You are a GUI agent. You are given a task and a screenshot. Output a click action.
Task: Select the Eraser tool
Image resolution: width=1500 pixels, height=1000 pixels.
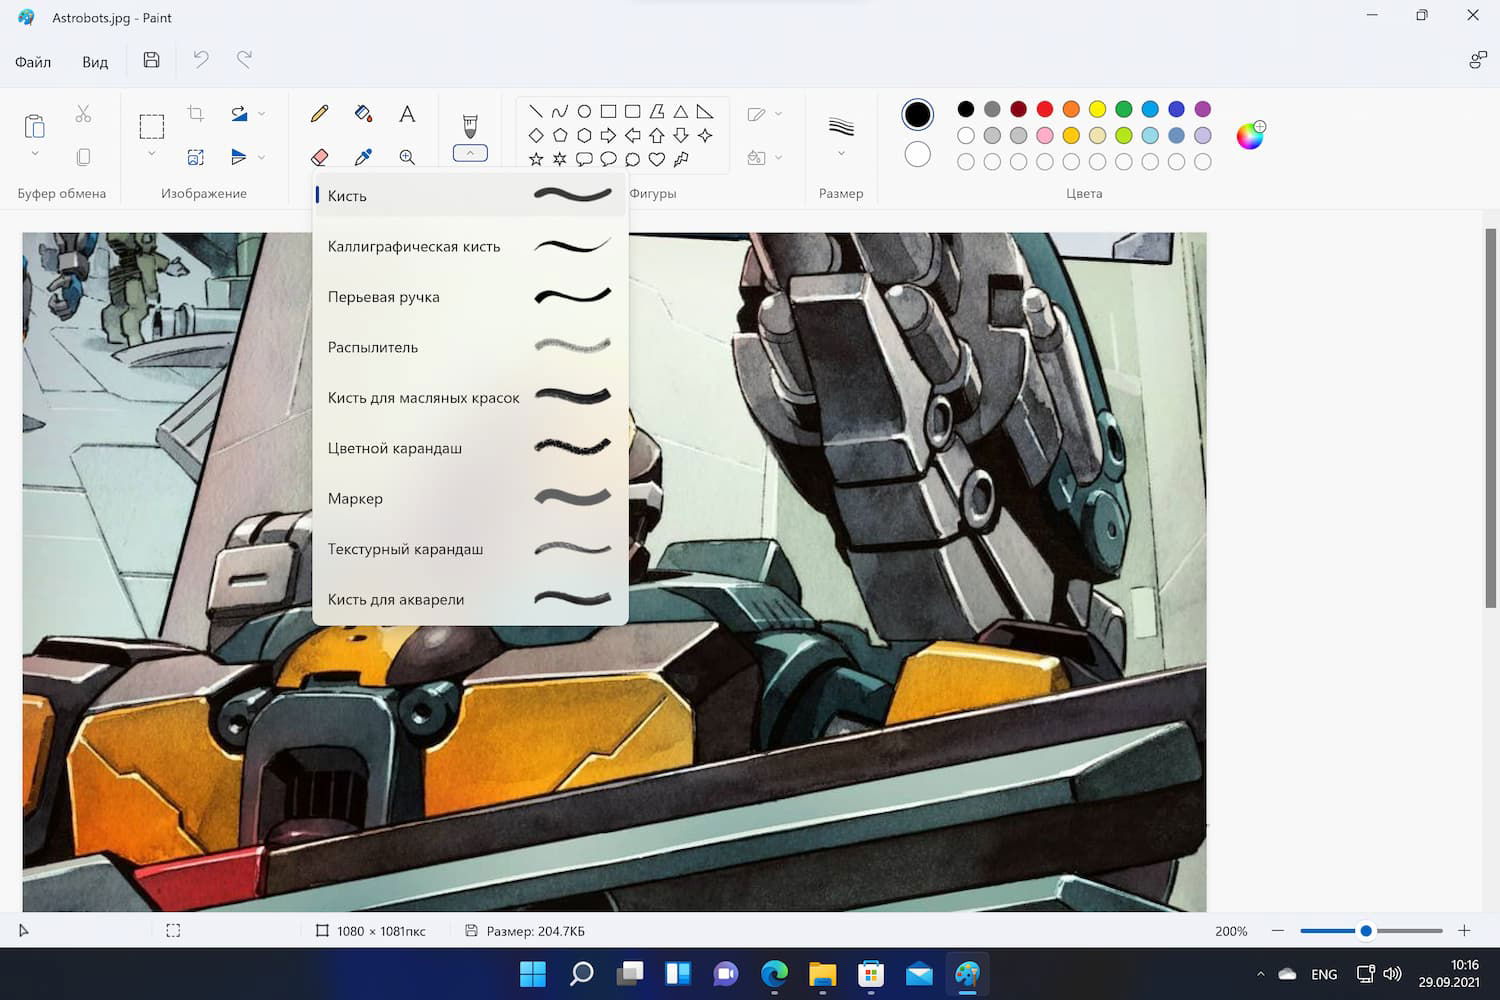(x=320, y=157)
